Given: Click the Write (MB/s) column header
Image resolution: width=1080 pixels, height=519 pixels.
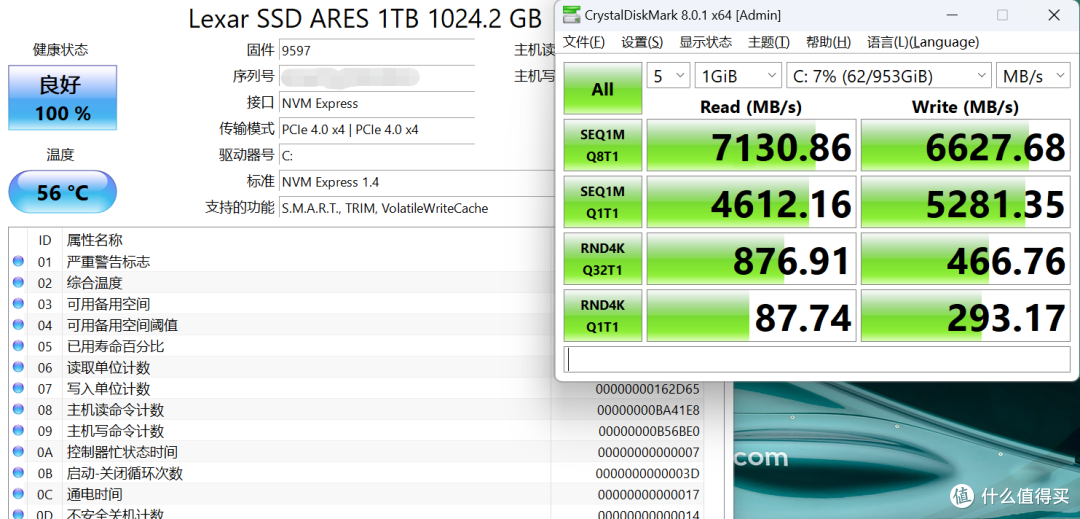Looking at the screenshot, I should [965, 107].
